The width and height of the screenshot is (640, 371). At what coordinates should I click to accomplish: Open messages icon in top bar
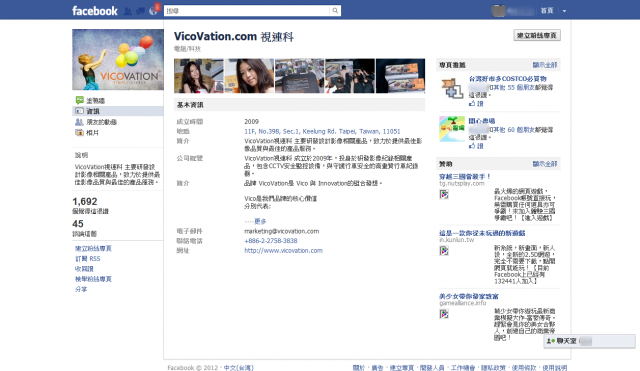[x=140, y=11]
